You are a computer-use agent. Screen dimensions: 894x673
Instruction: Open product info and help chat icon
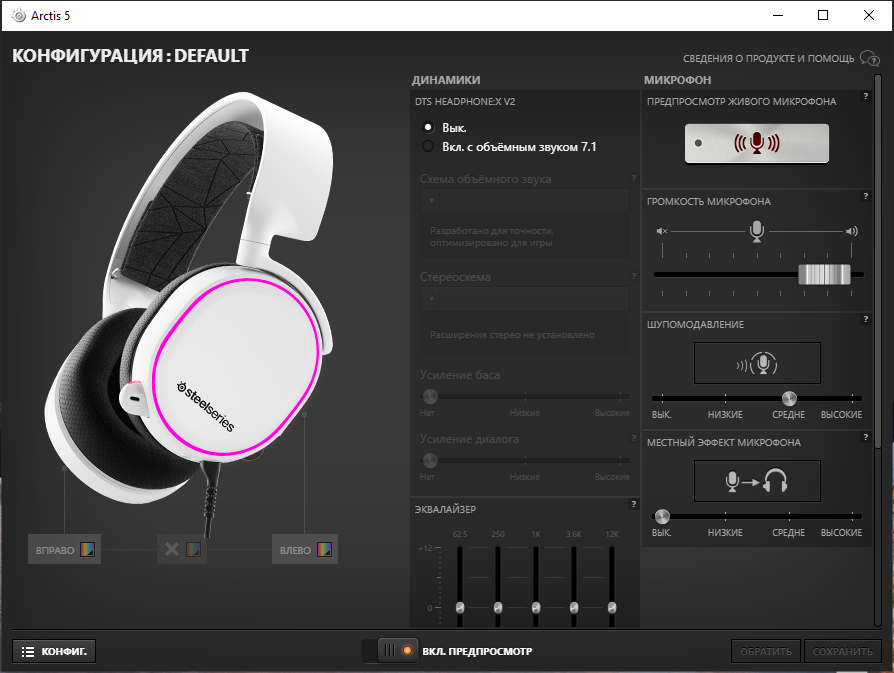coord(870,58)
